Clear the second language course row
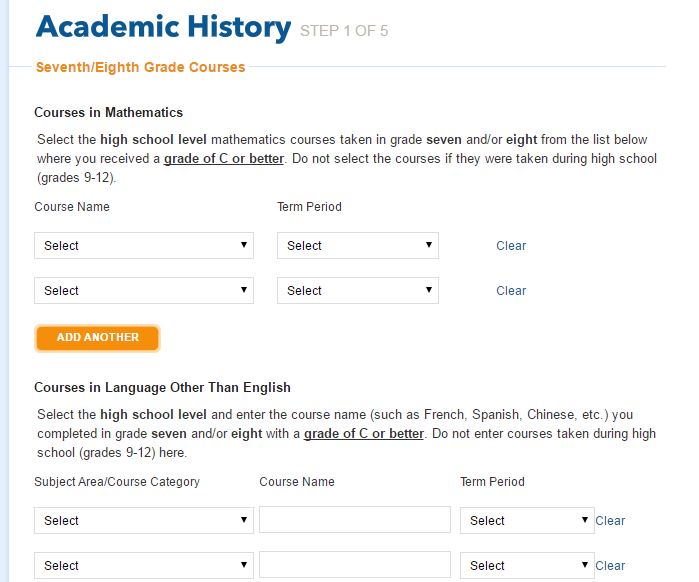699x582 pixels. pos(610,566)
